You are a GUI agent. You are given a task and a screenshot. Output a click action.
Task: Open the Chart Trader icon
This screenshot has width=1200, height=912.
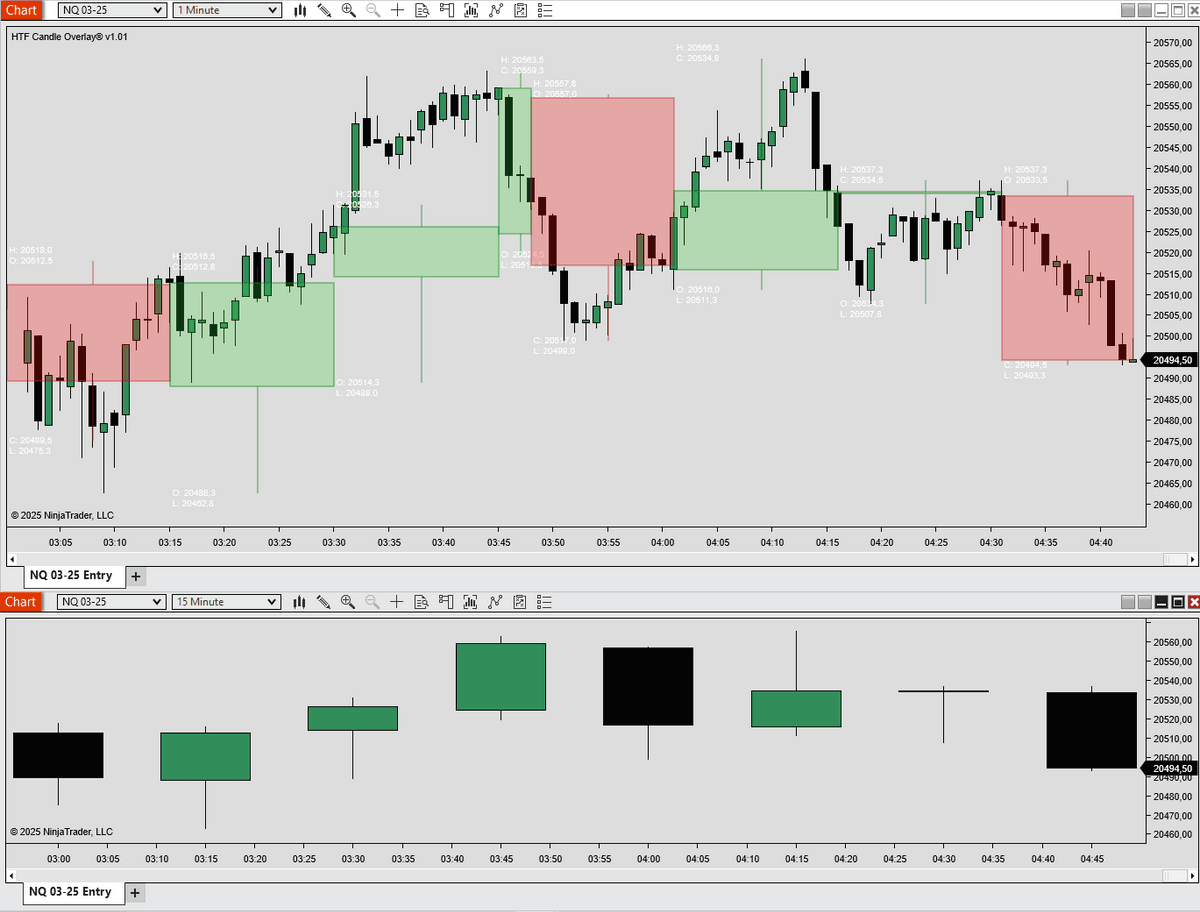click(x=446, y=10)
